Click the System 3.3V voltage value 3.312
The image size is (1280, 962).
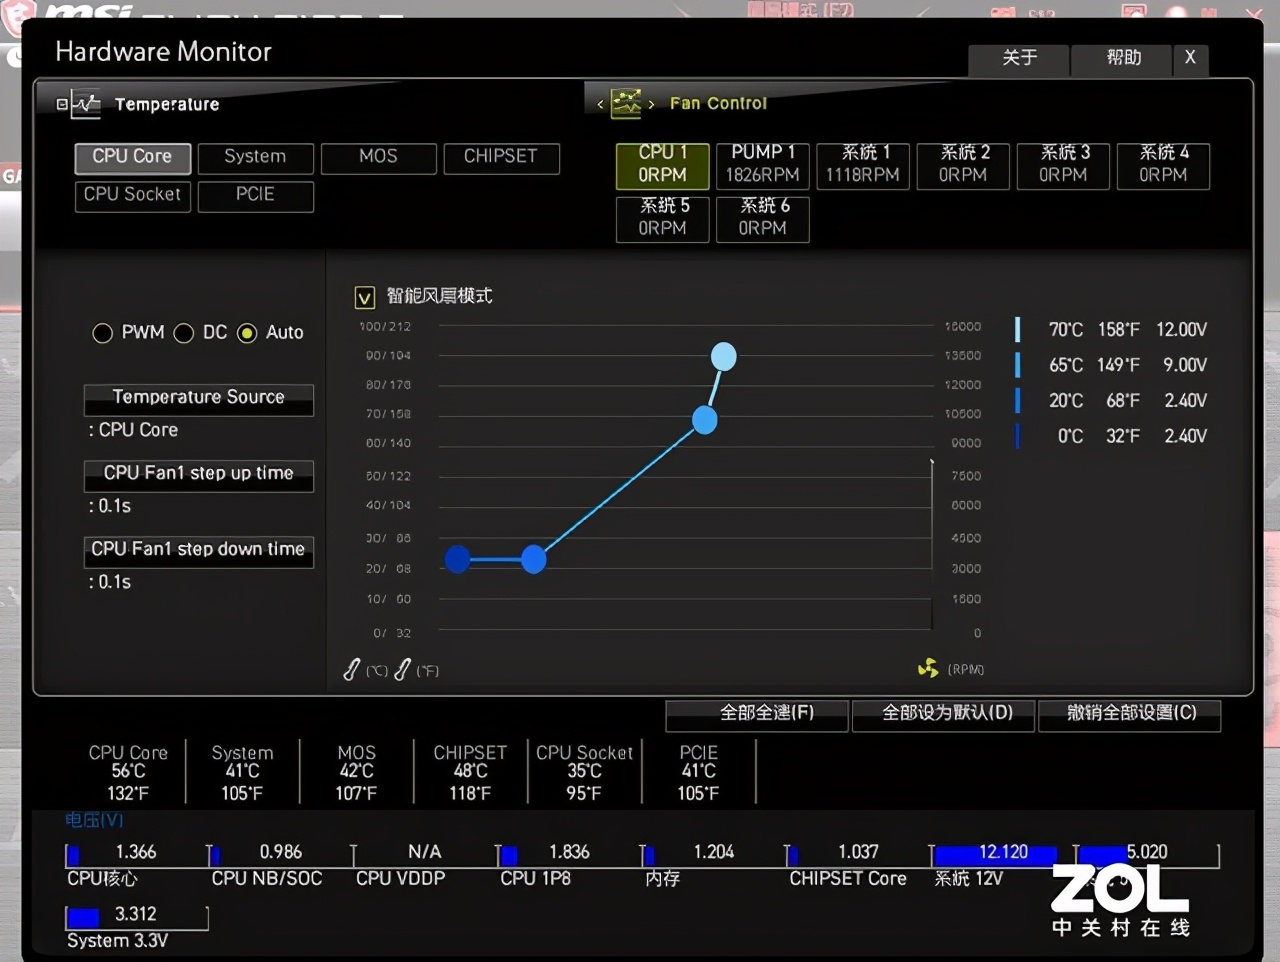136,915
